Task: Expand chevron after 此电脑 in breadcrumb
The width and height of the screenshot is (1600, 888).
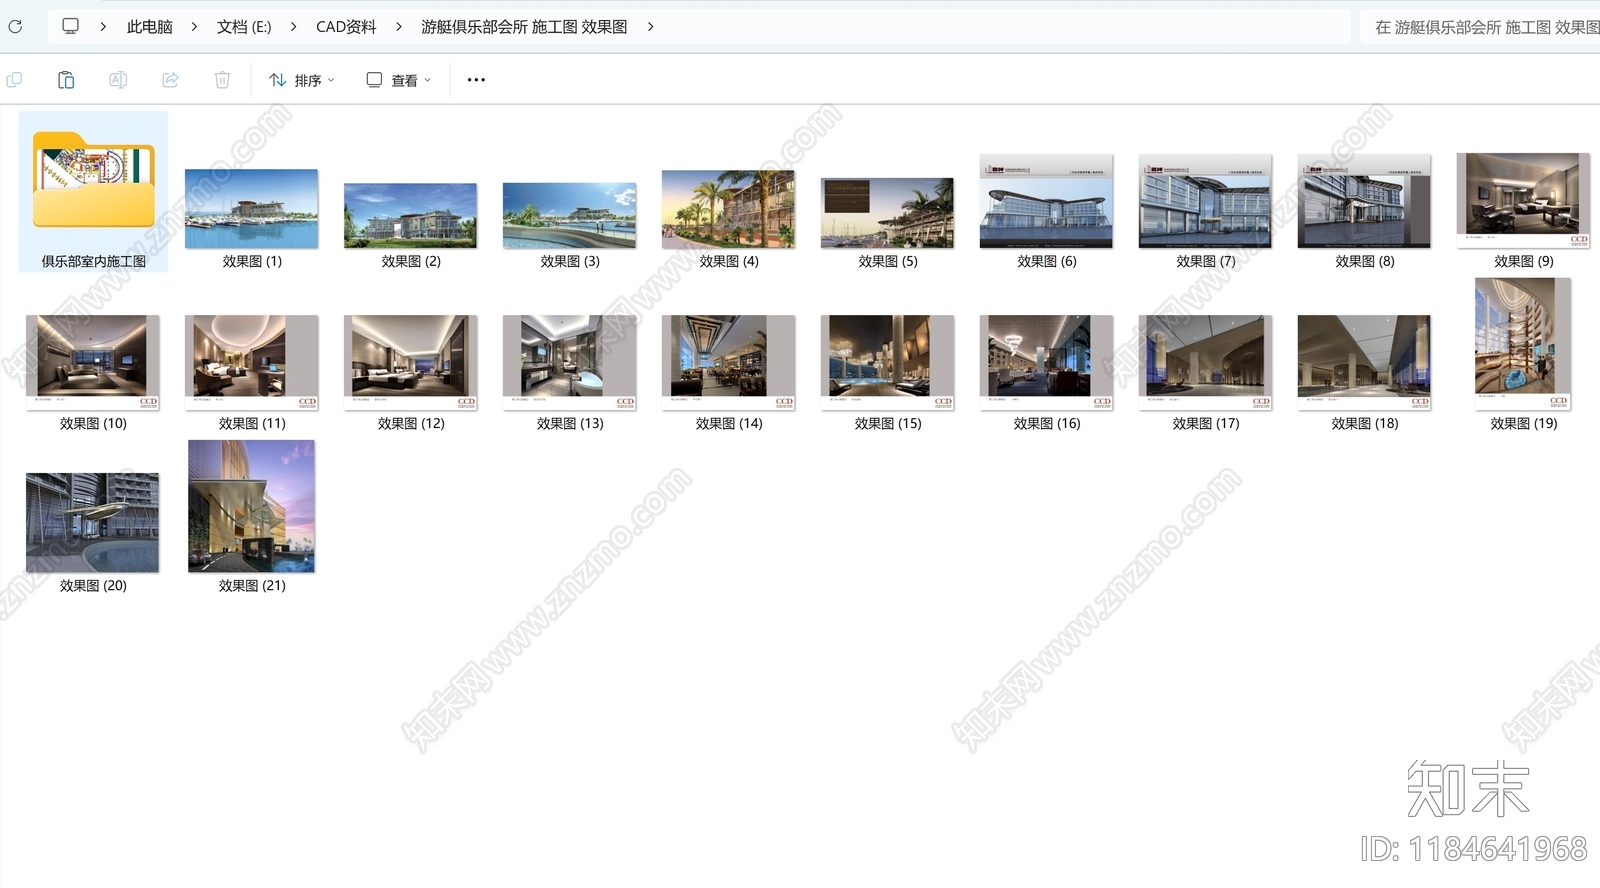Action: (194, 27)
